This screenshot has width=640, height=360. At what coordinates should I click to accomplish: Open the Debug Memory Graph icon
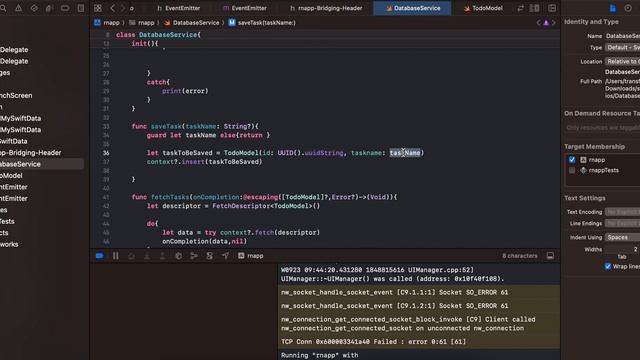click(194, 256)
